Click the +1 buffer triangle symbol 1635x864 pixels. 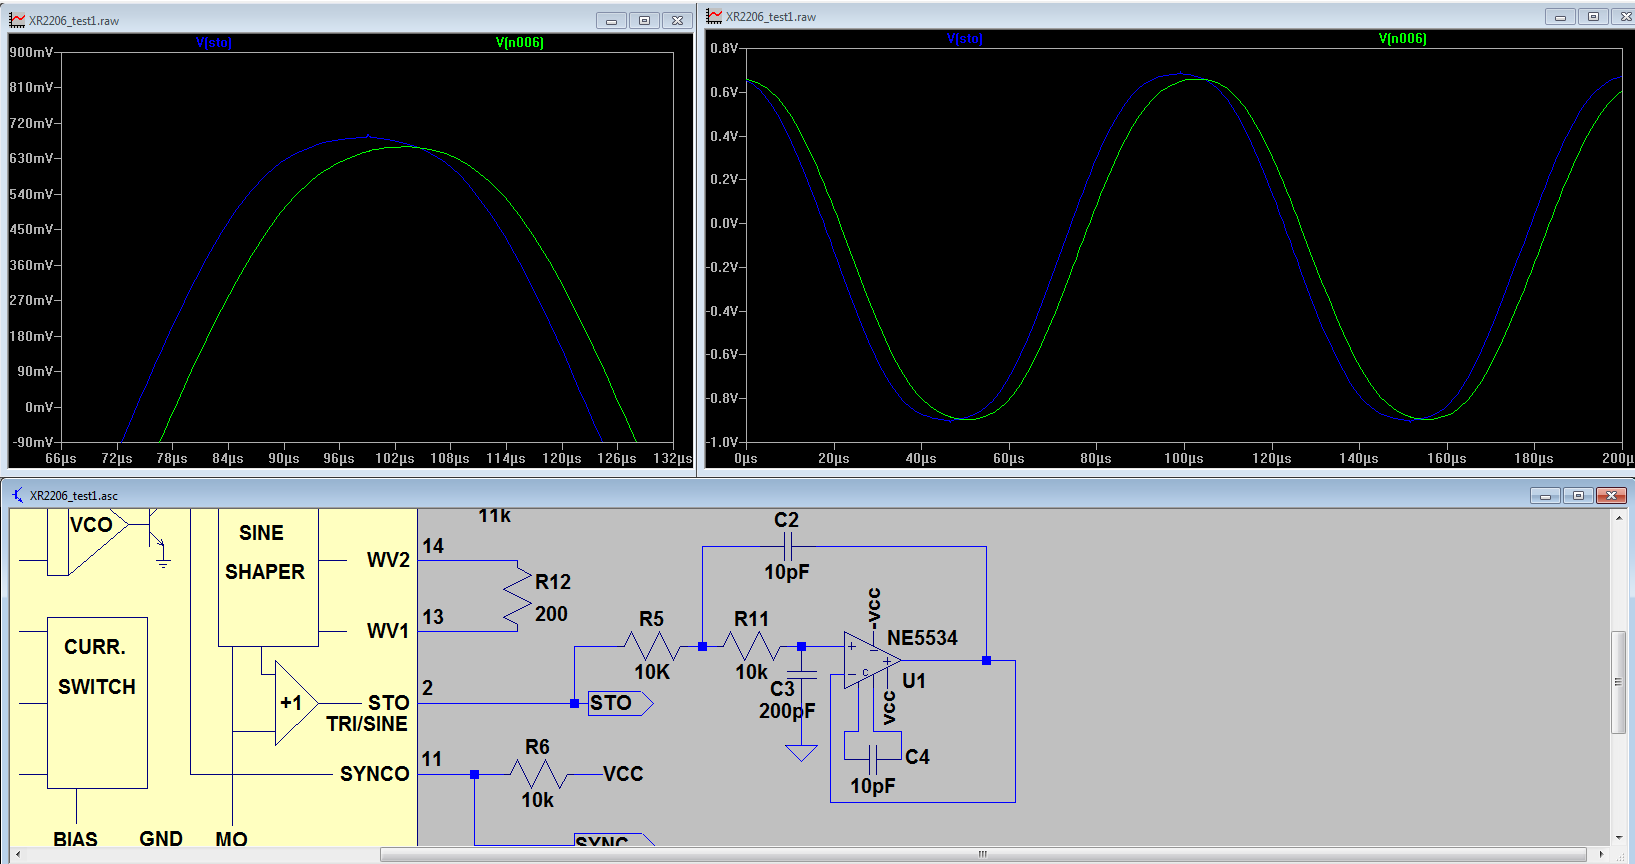pos(296,703)
